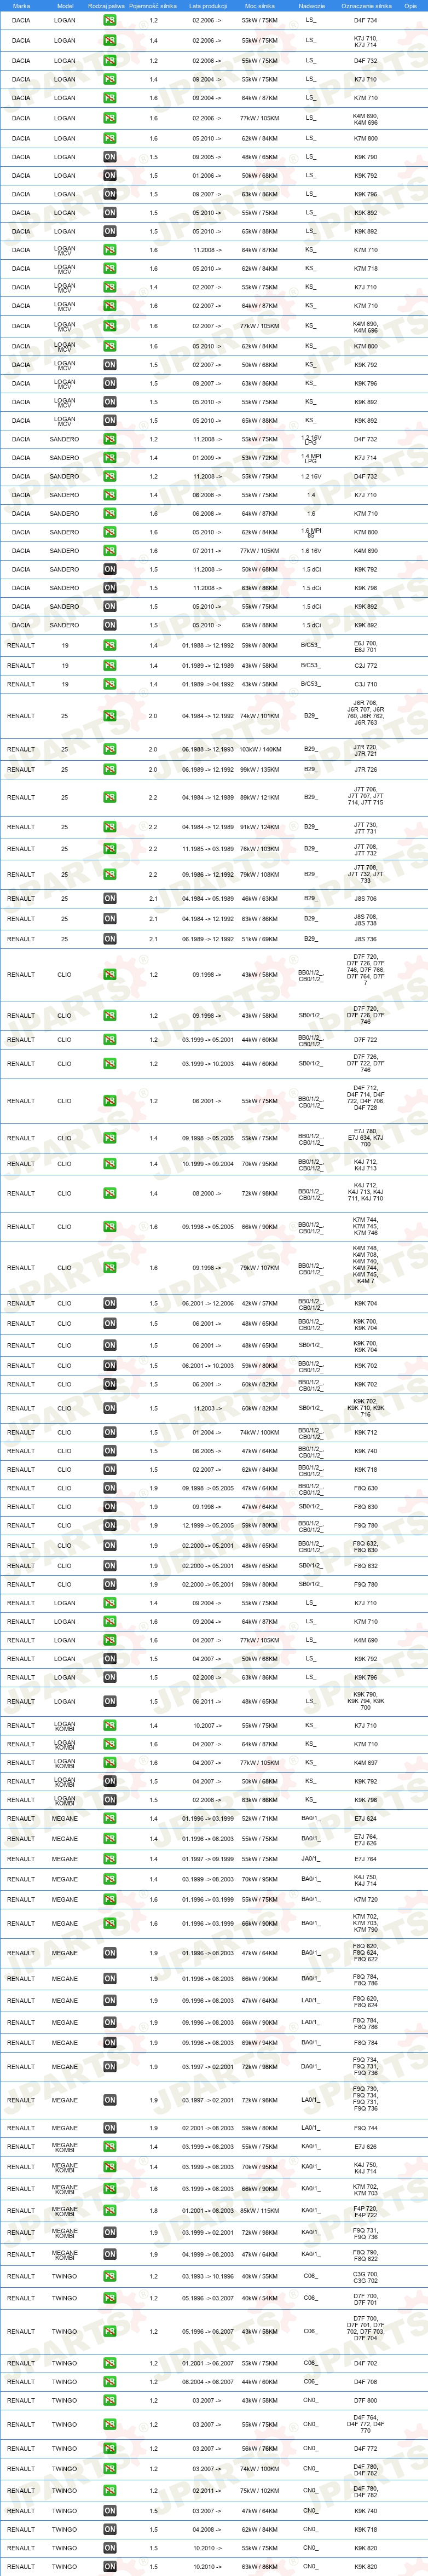Select production date cell 02.2011 ->
This screenshot has width=428, height=2576.
point(208,2491)
